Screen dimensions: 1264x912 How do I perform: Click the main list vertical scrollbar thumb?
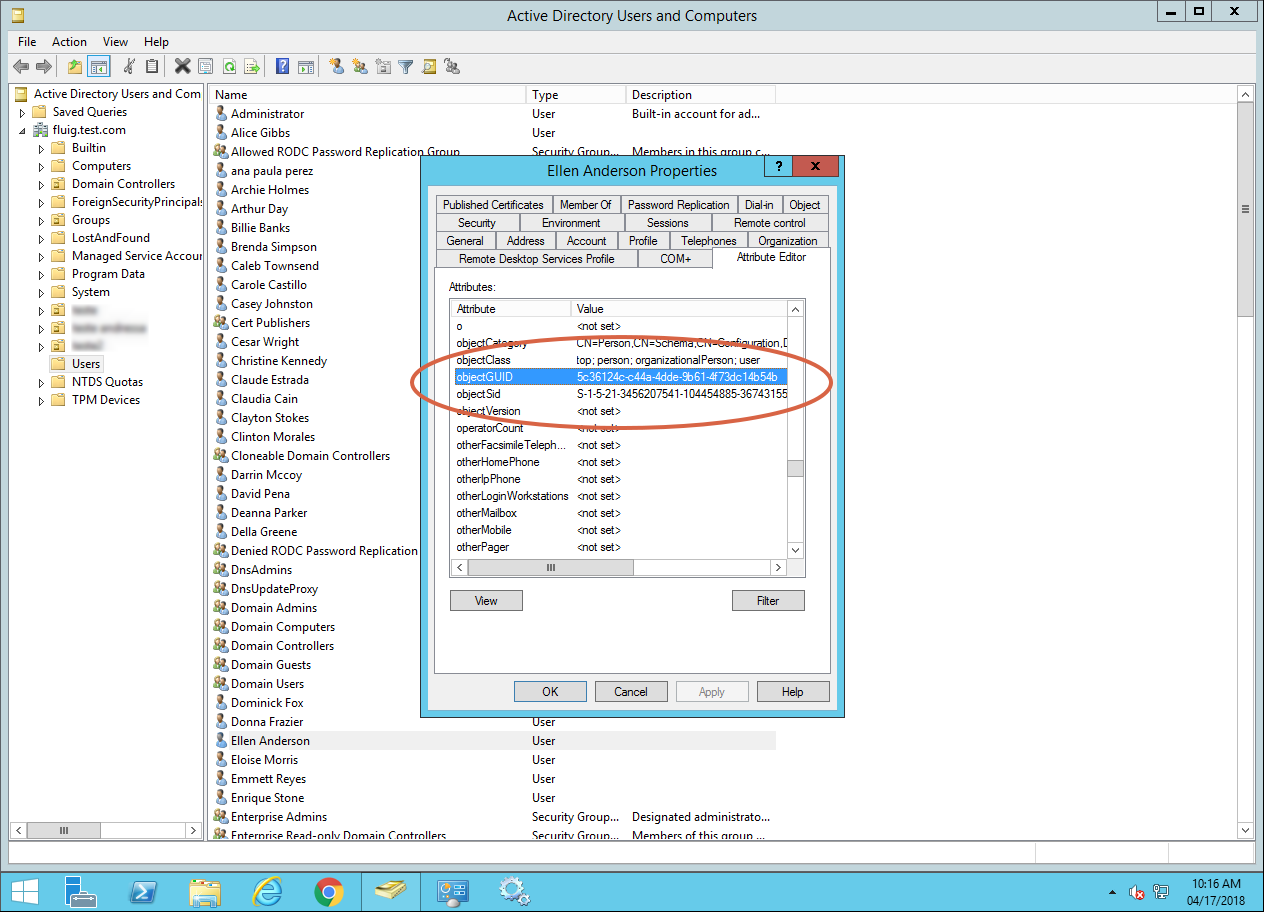pos(1245,209)
